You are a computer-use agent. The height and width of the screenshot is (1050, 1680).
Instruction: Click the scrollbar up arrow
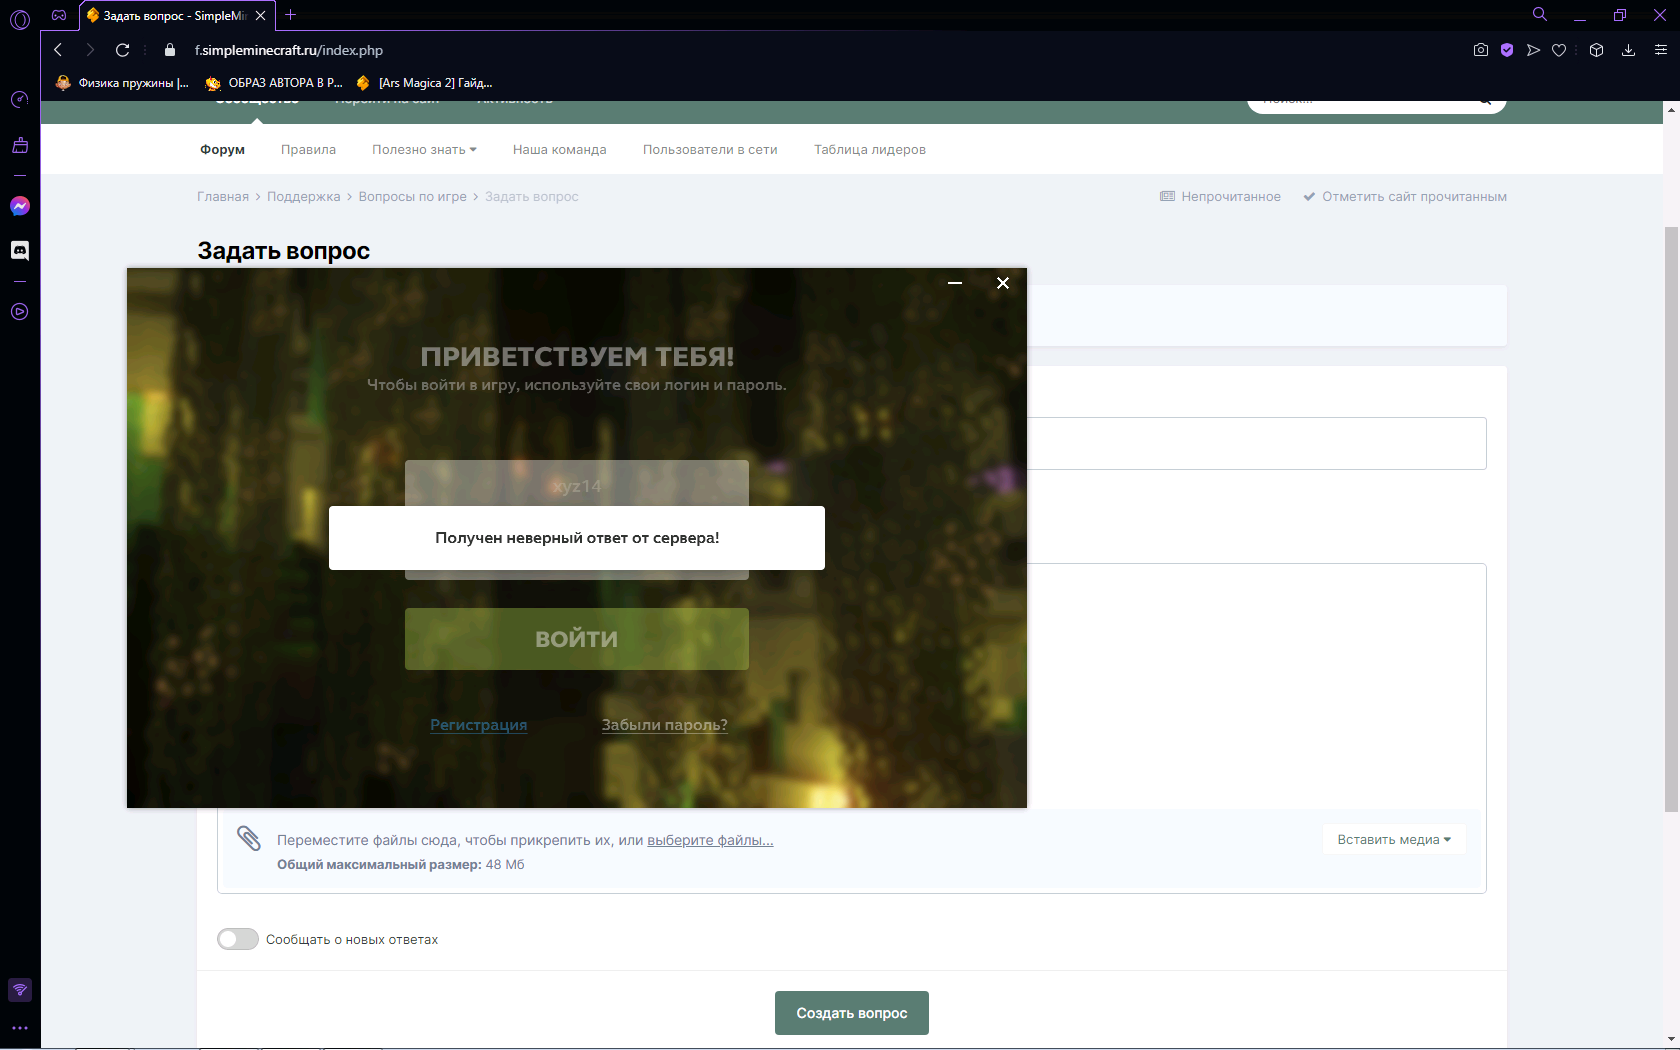point(1671,109)
